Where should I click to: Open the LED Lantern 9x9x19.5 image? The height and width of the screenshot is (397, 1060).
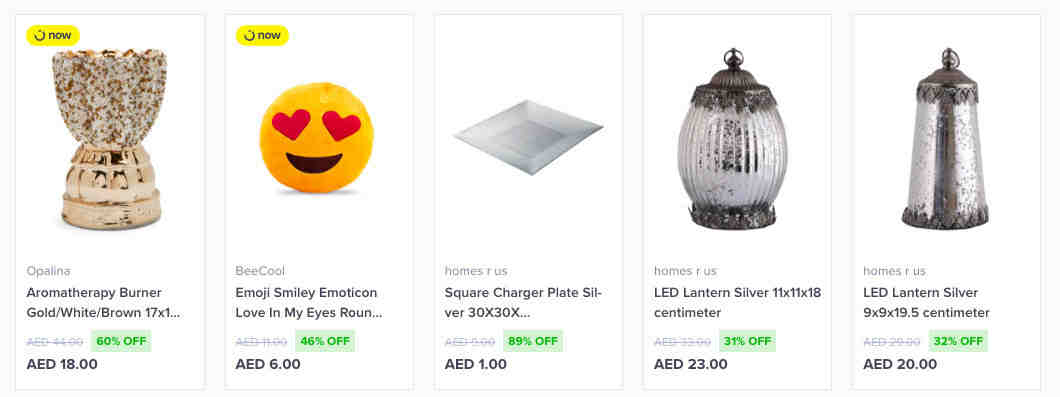946,139
